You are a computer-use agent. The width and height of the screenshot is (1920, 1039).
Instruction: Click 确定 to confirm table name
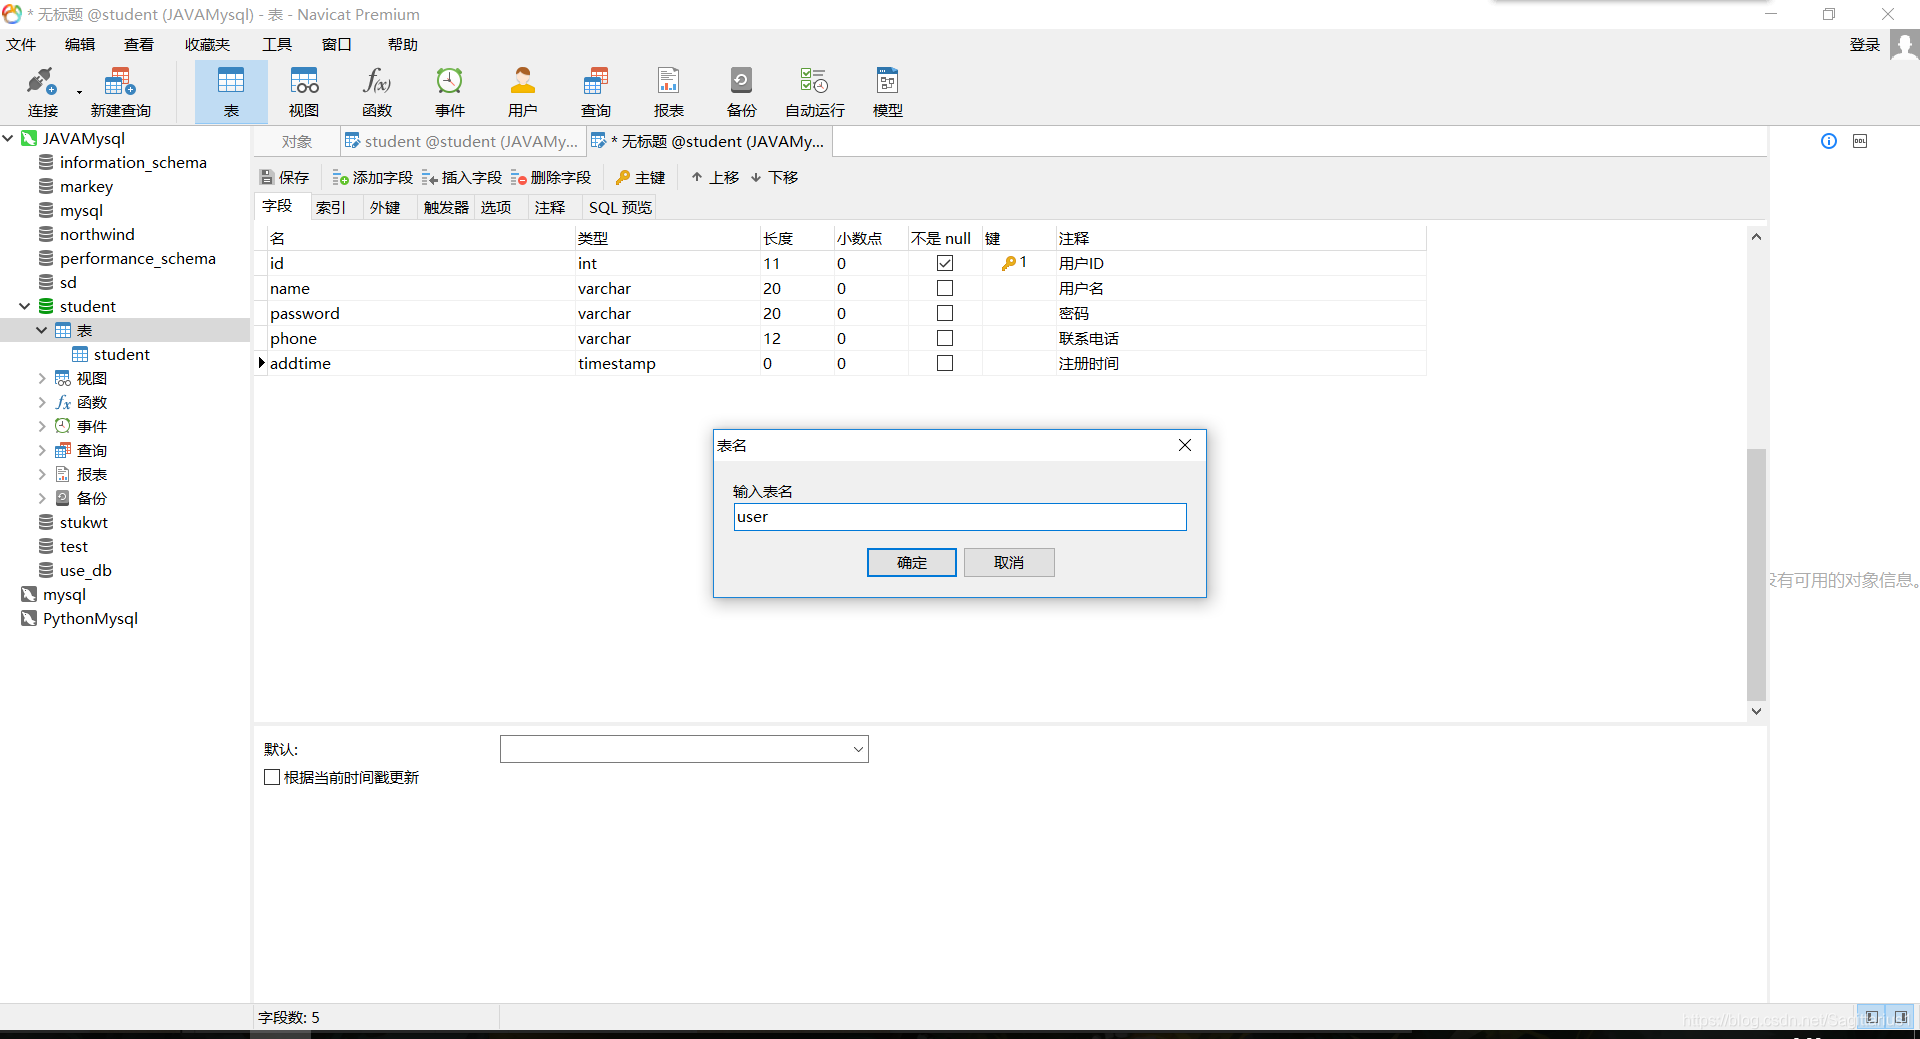pyautogui.click(x=911, y=562)
